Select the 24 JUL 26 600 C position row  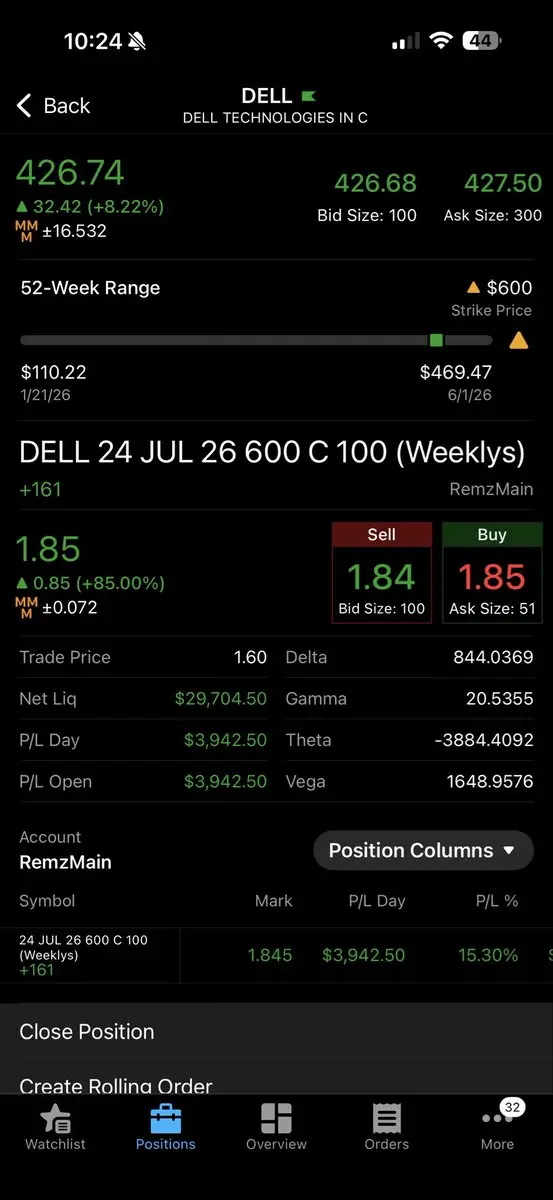click(x=276, y=955)
